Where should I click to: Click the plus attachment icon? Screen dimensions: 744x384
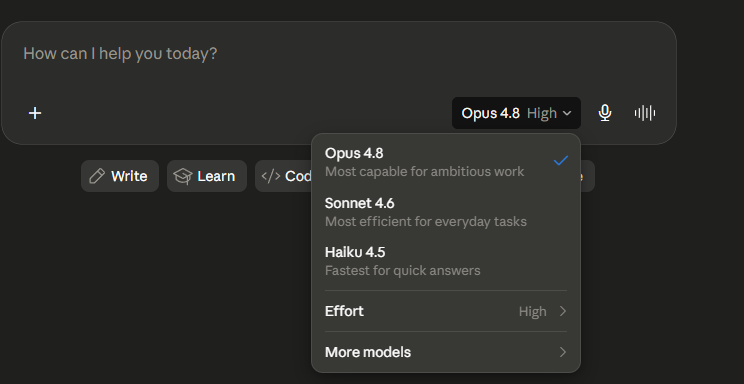click(35, 113)
